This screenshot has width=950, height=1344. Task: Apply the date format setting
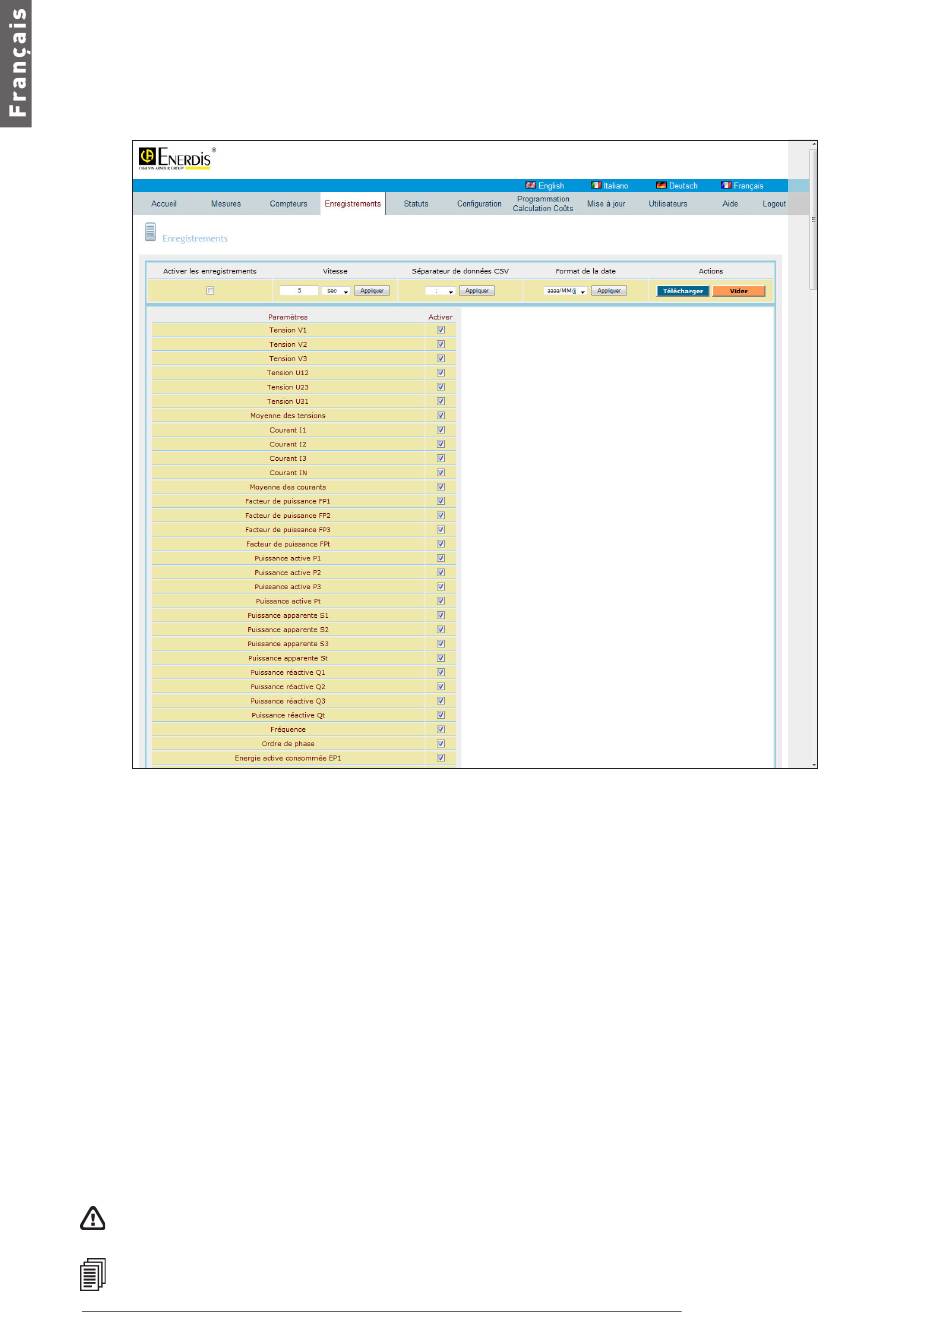coord(609,291)
